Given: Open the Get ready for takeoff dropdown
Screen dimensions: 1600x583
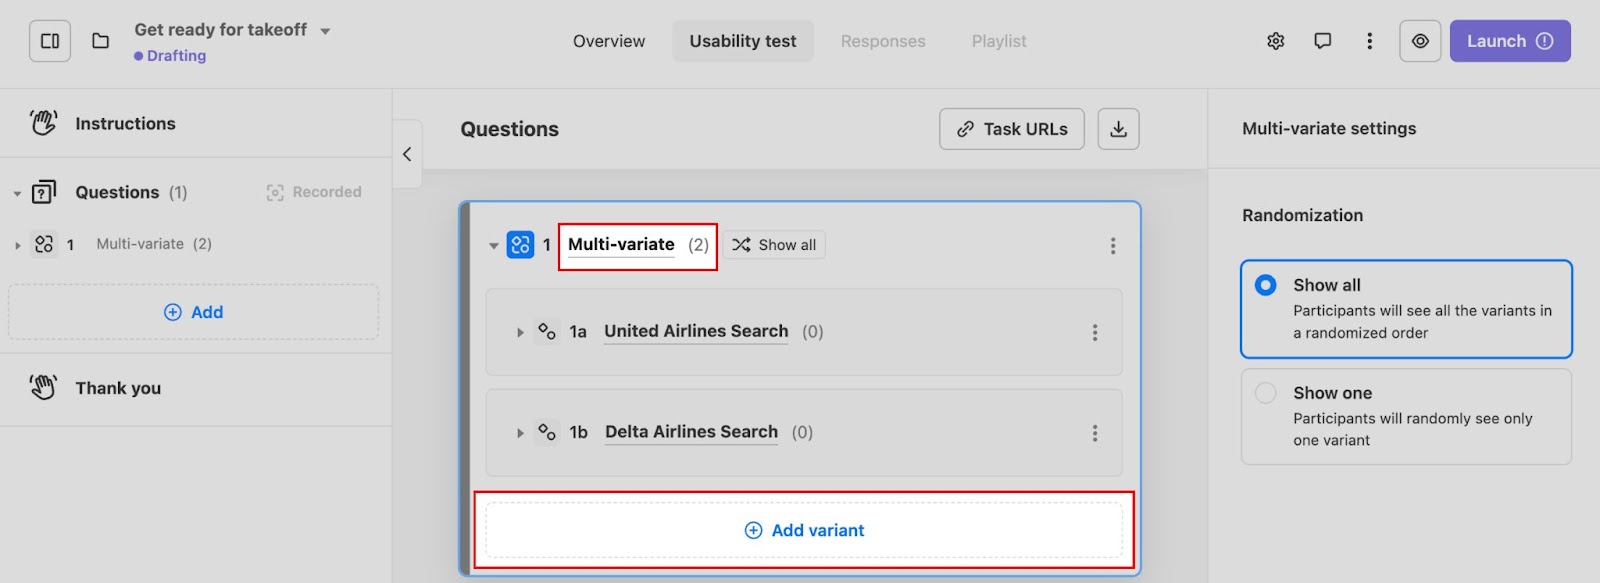Looking at the screenshot, I should (325, 31).
